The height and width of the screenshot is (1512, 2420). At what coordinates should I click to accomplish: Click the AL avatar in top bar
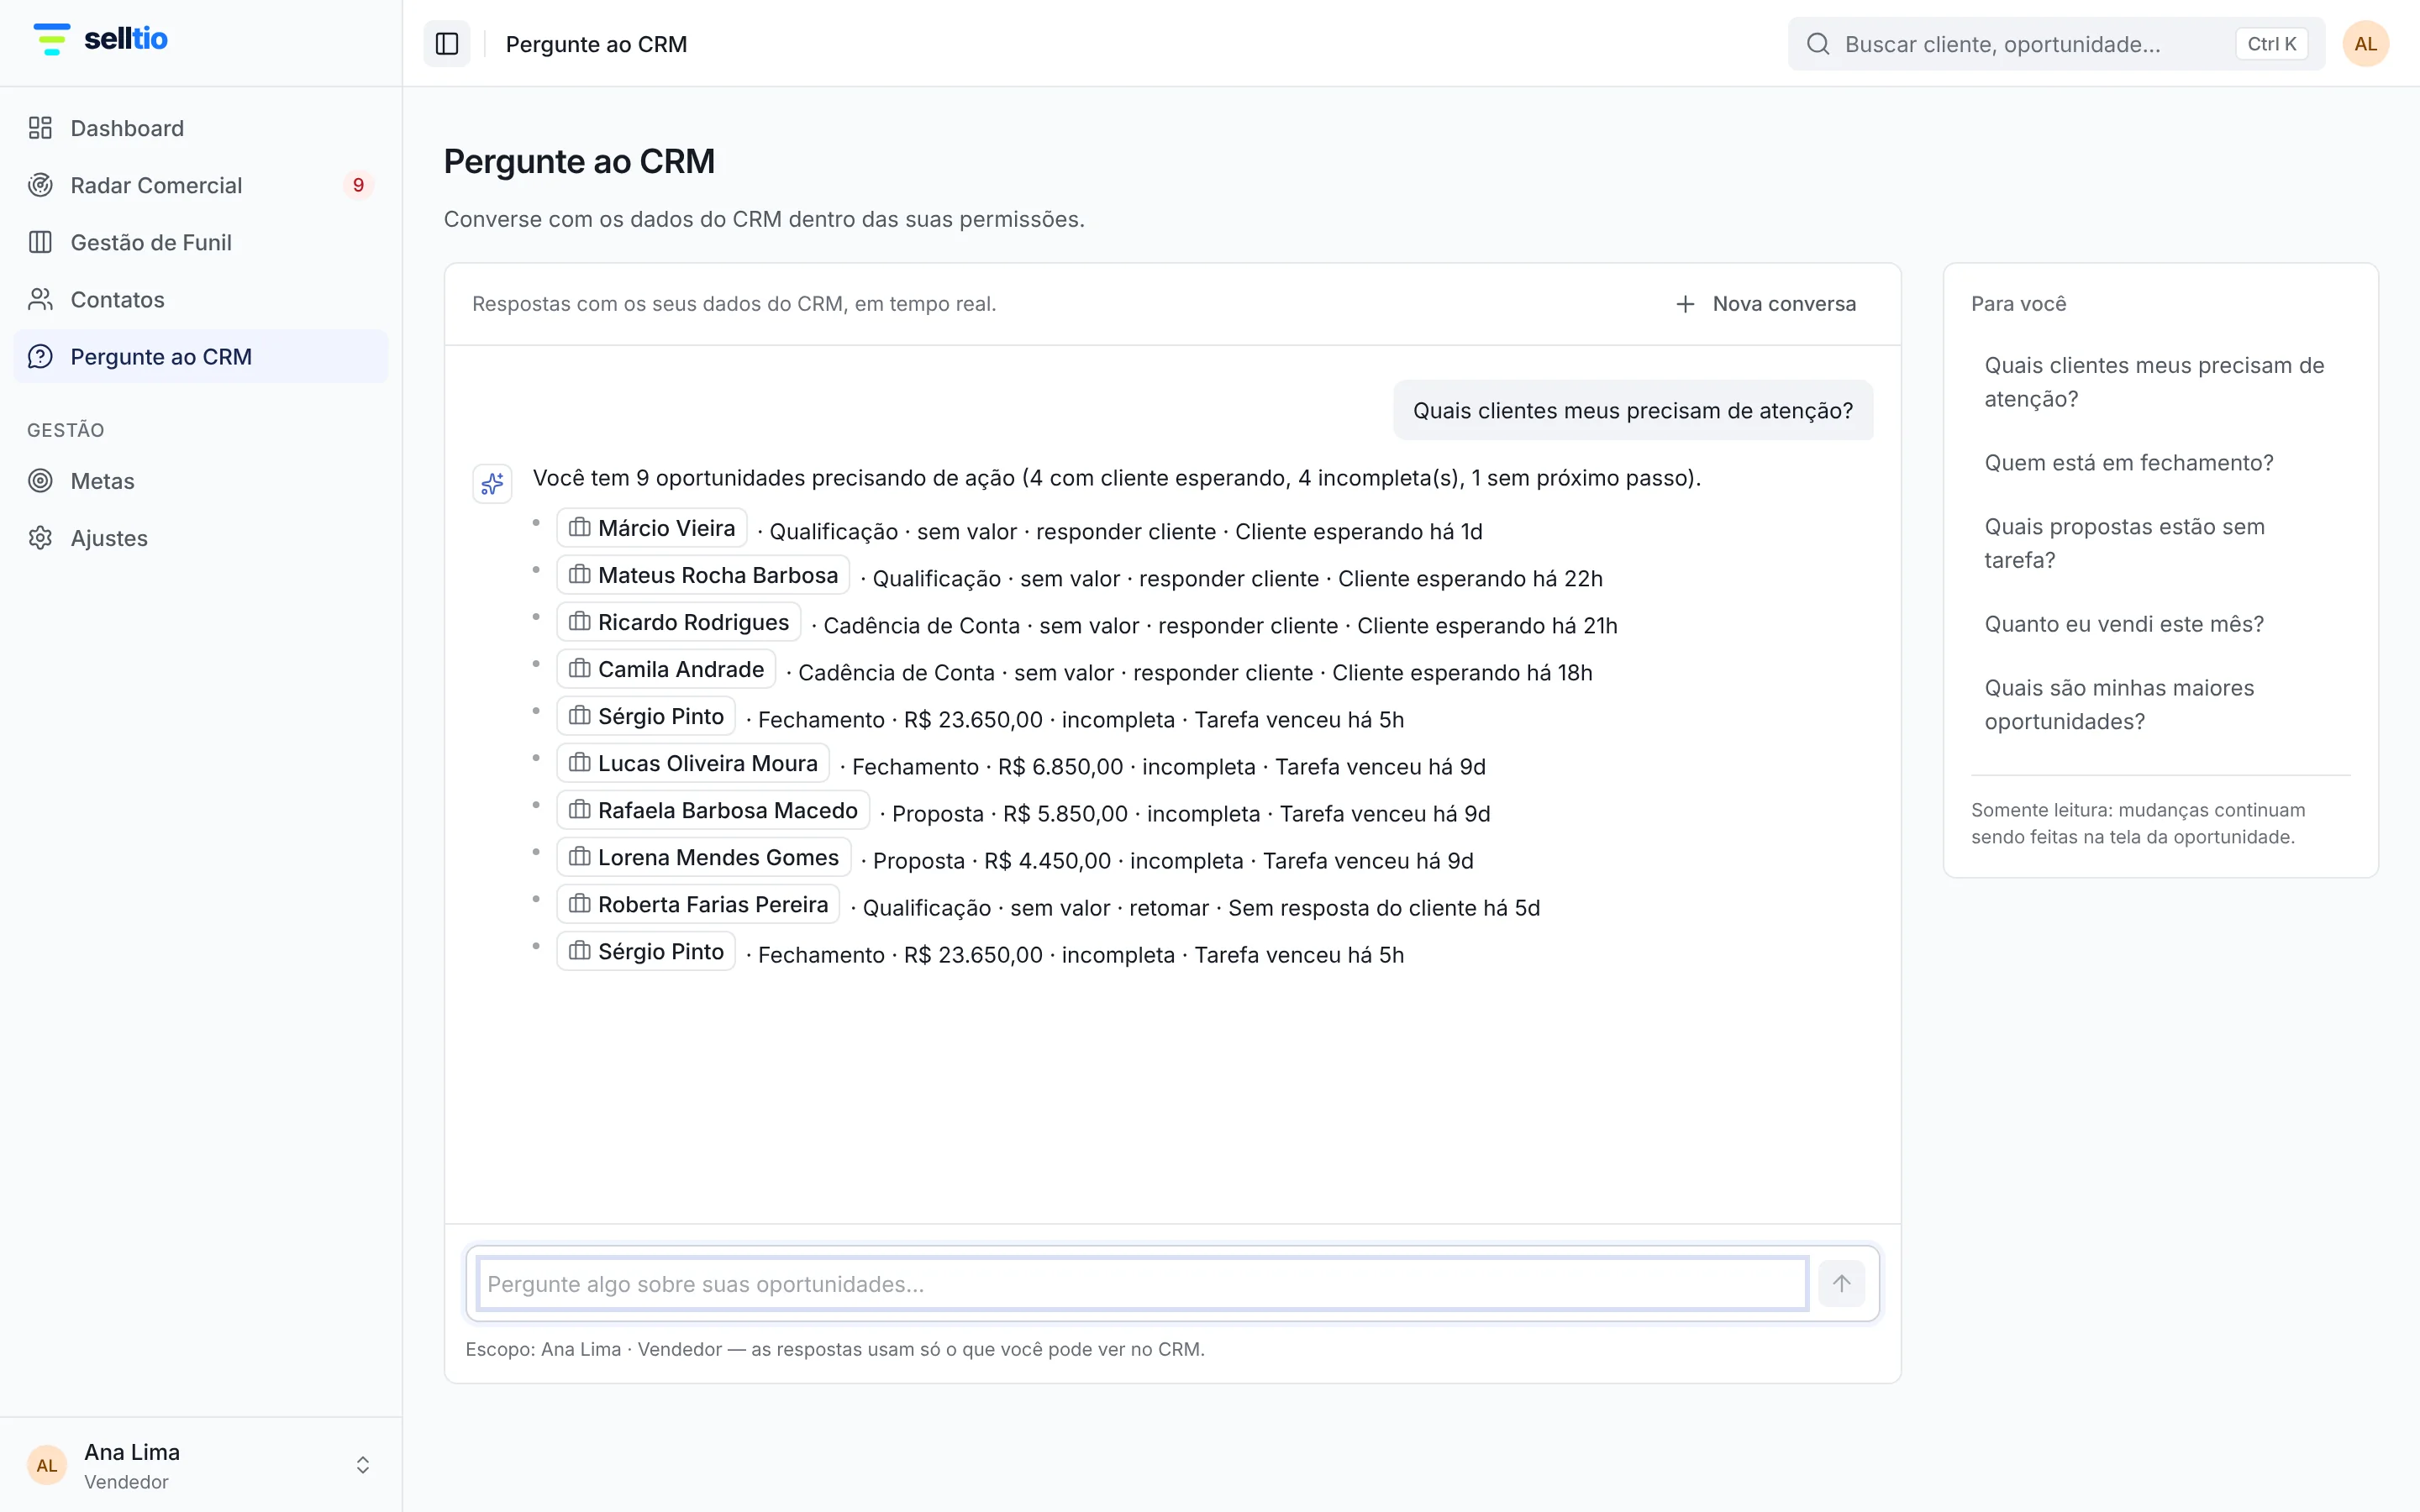(2365, 44)
